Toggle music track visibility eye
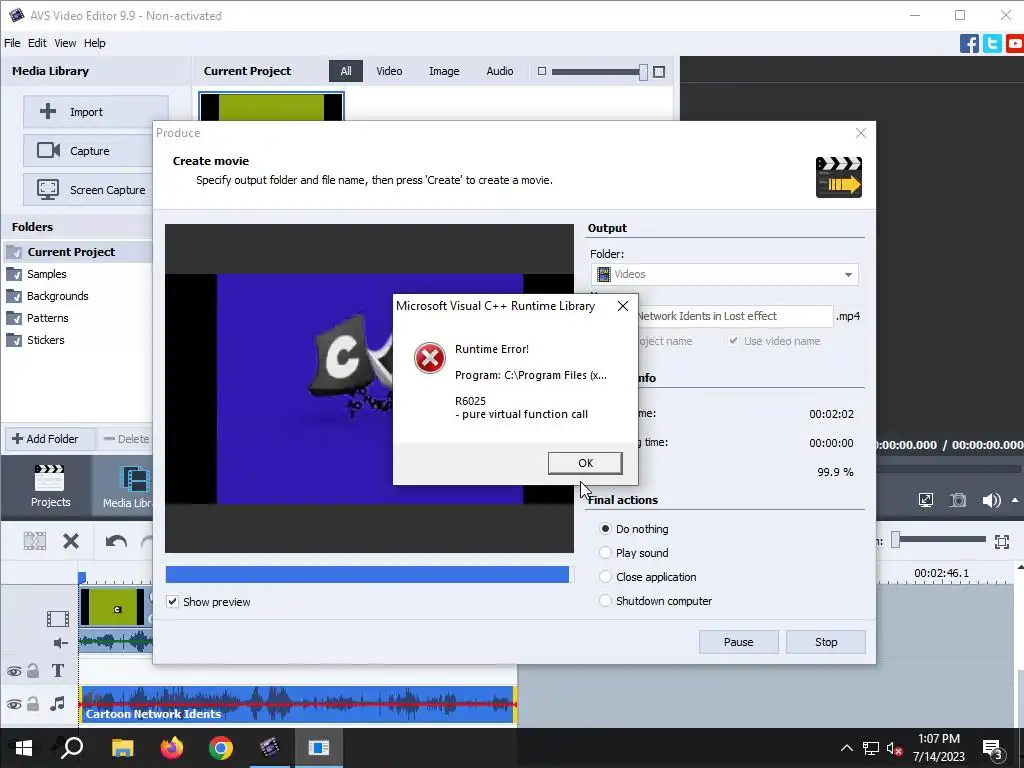Image resolution: width=1024 pixels, height=768 pixels. coord(14,704)
